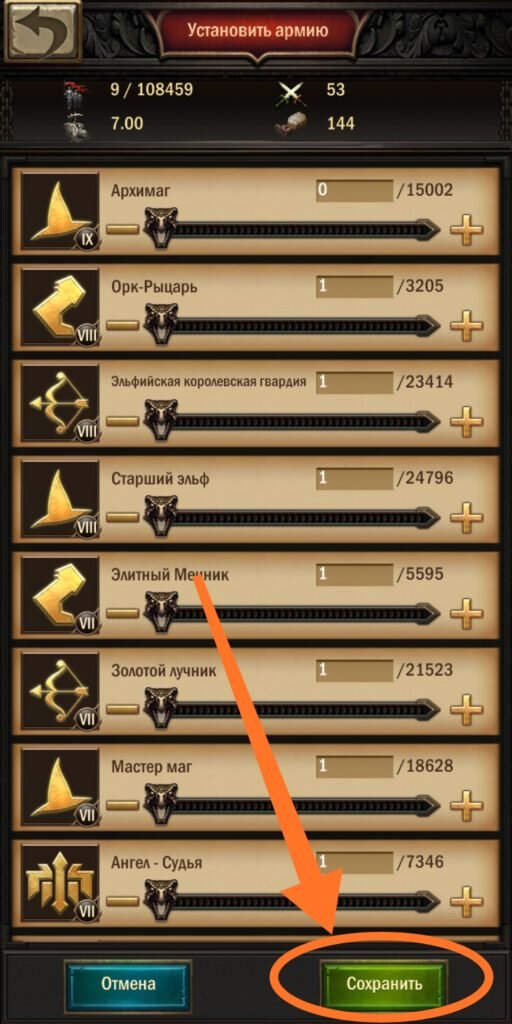Decrease Орк-Рыцарь count with minus icon
This screenshot has width=512, height=1024.
pyautogui.click(x=123, y=326)
